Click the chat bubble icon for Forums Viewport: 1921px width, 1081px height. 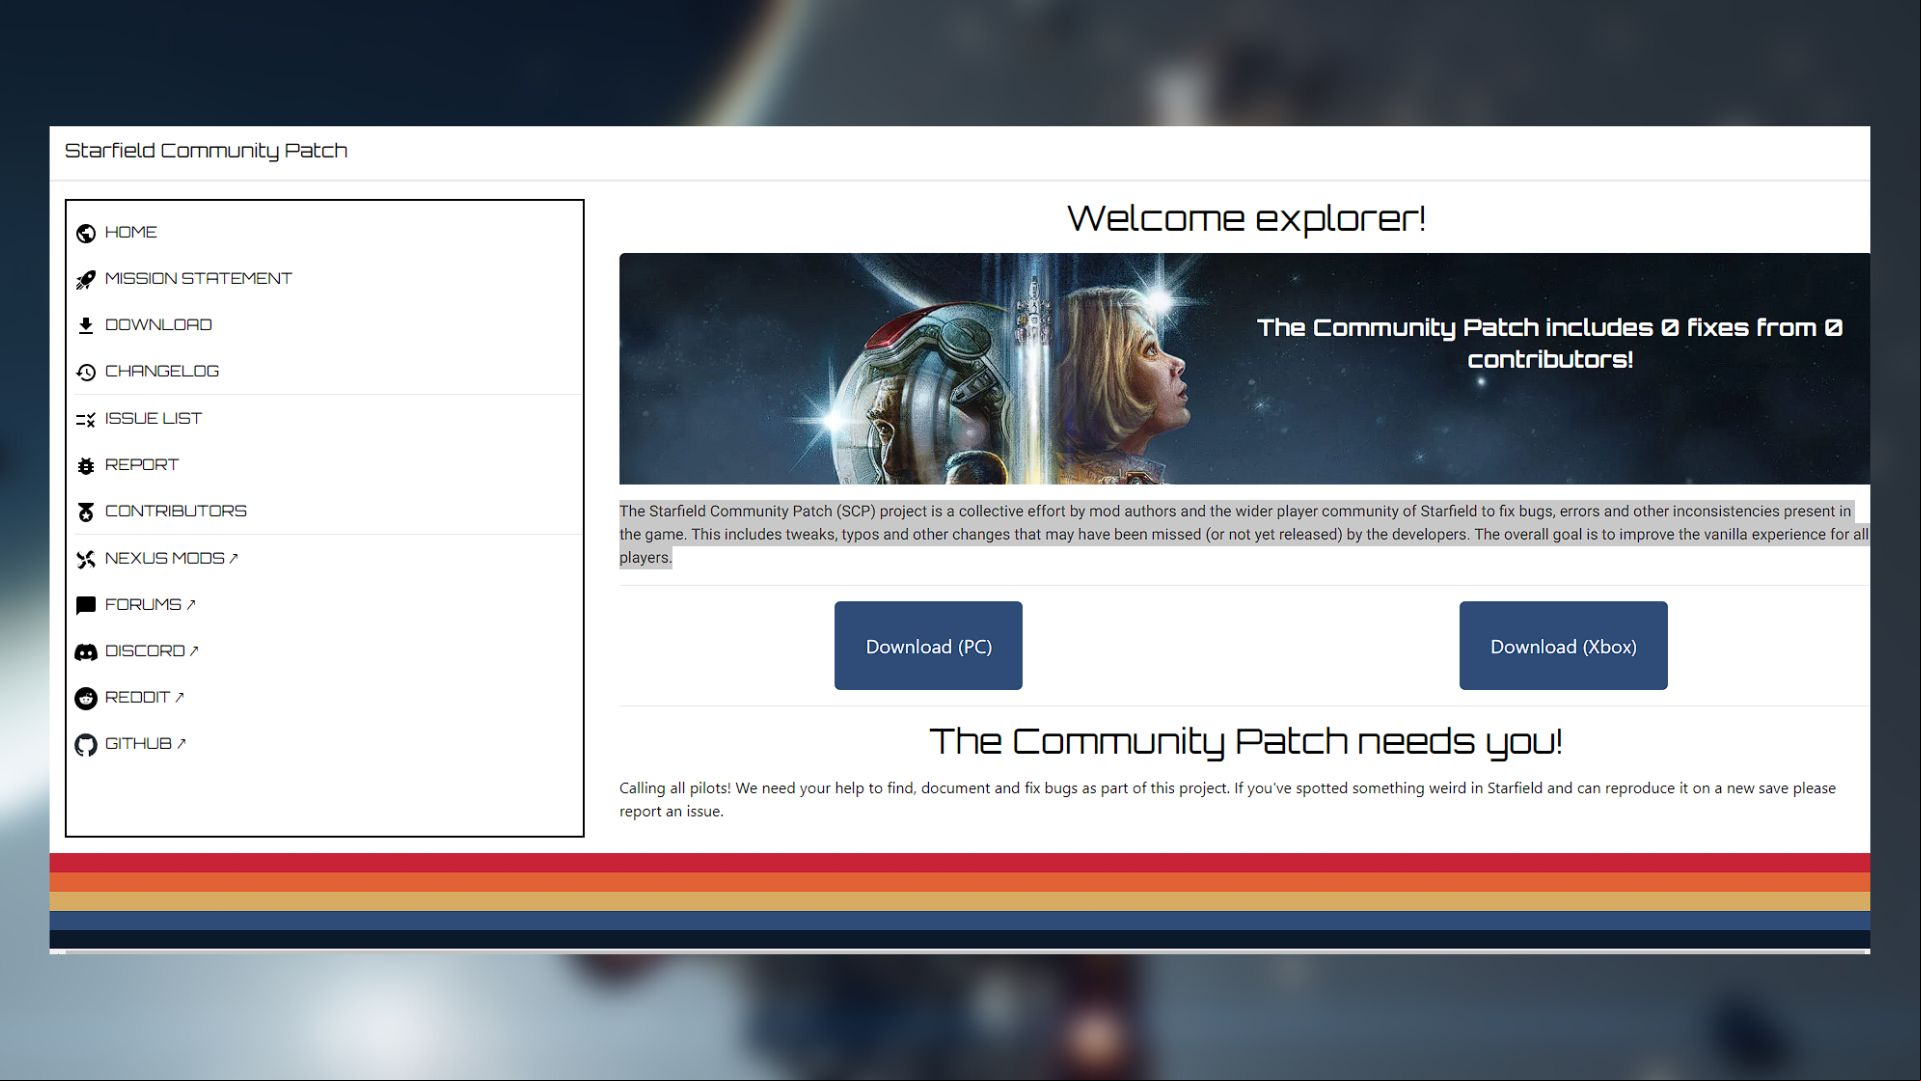coord(86,605)
